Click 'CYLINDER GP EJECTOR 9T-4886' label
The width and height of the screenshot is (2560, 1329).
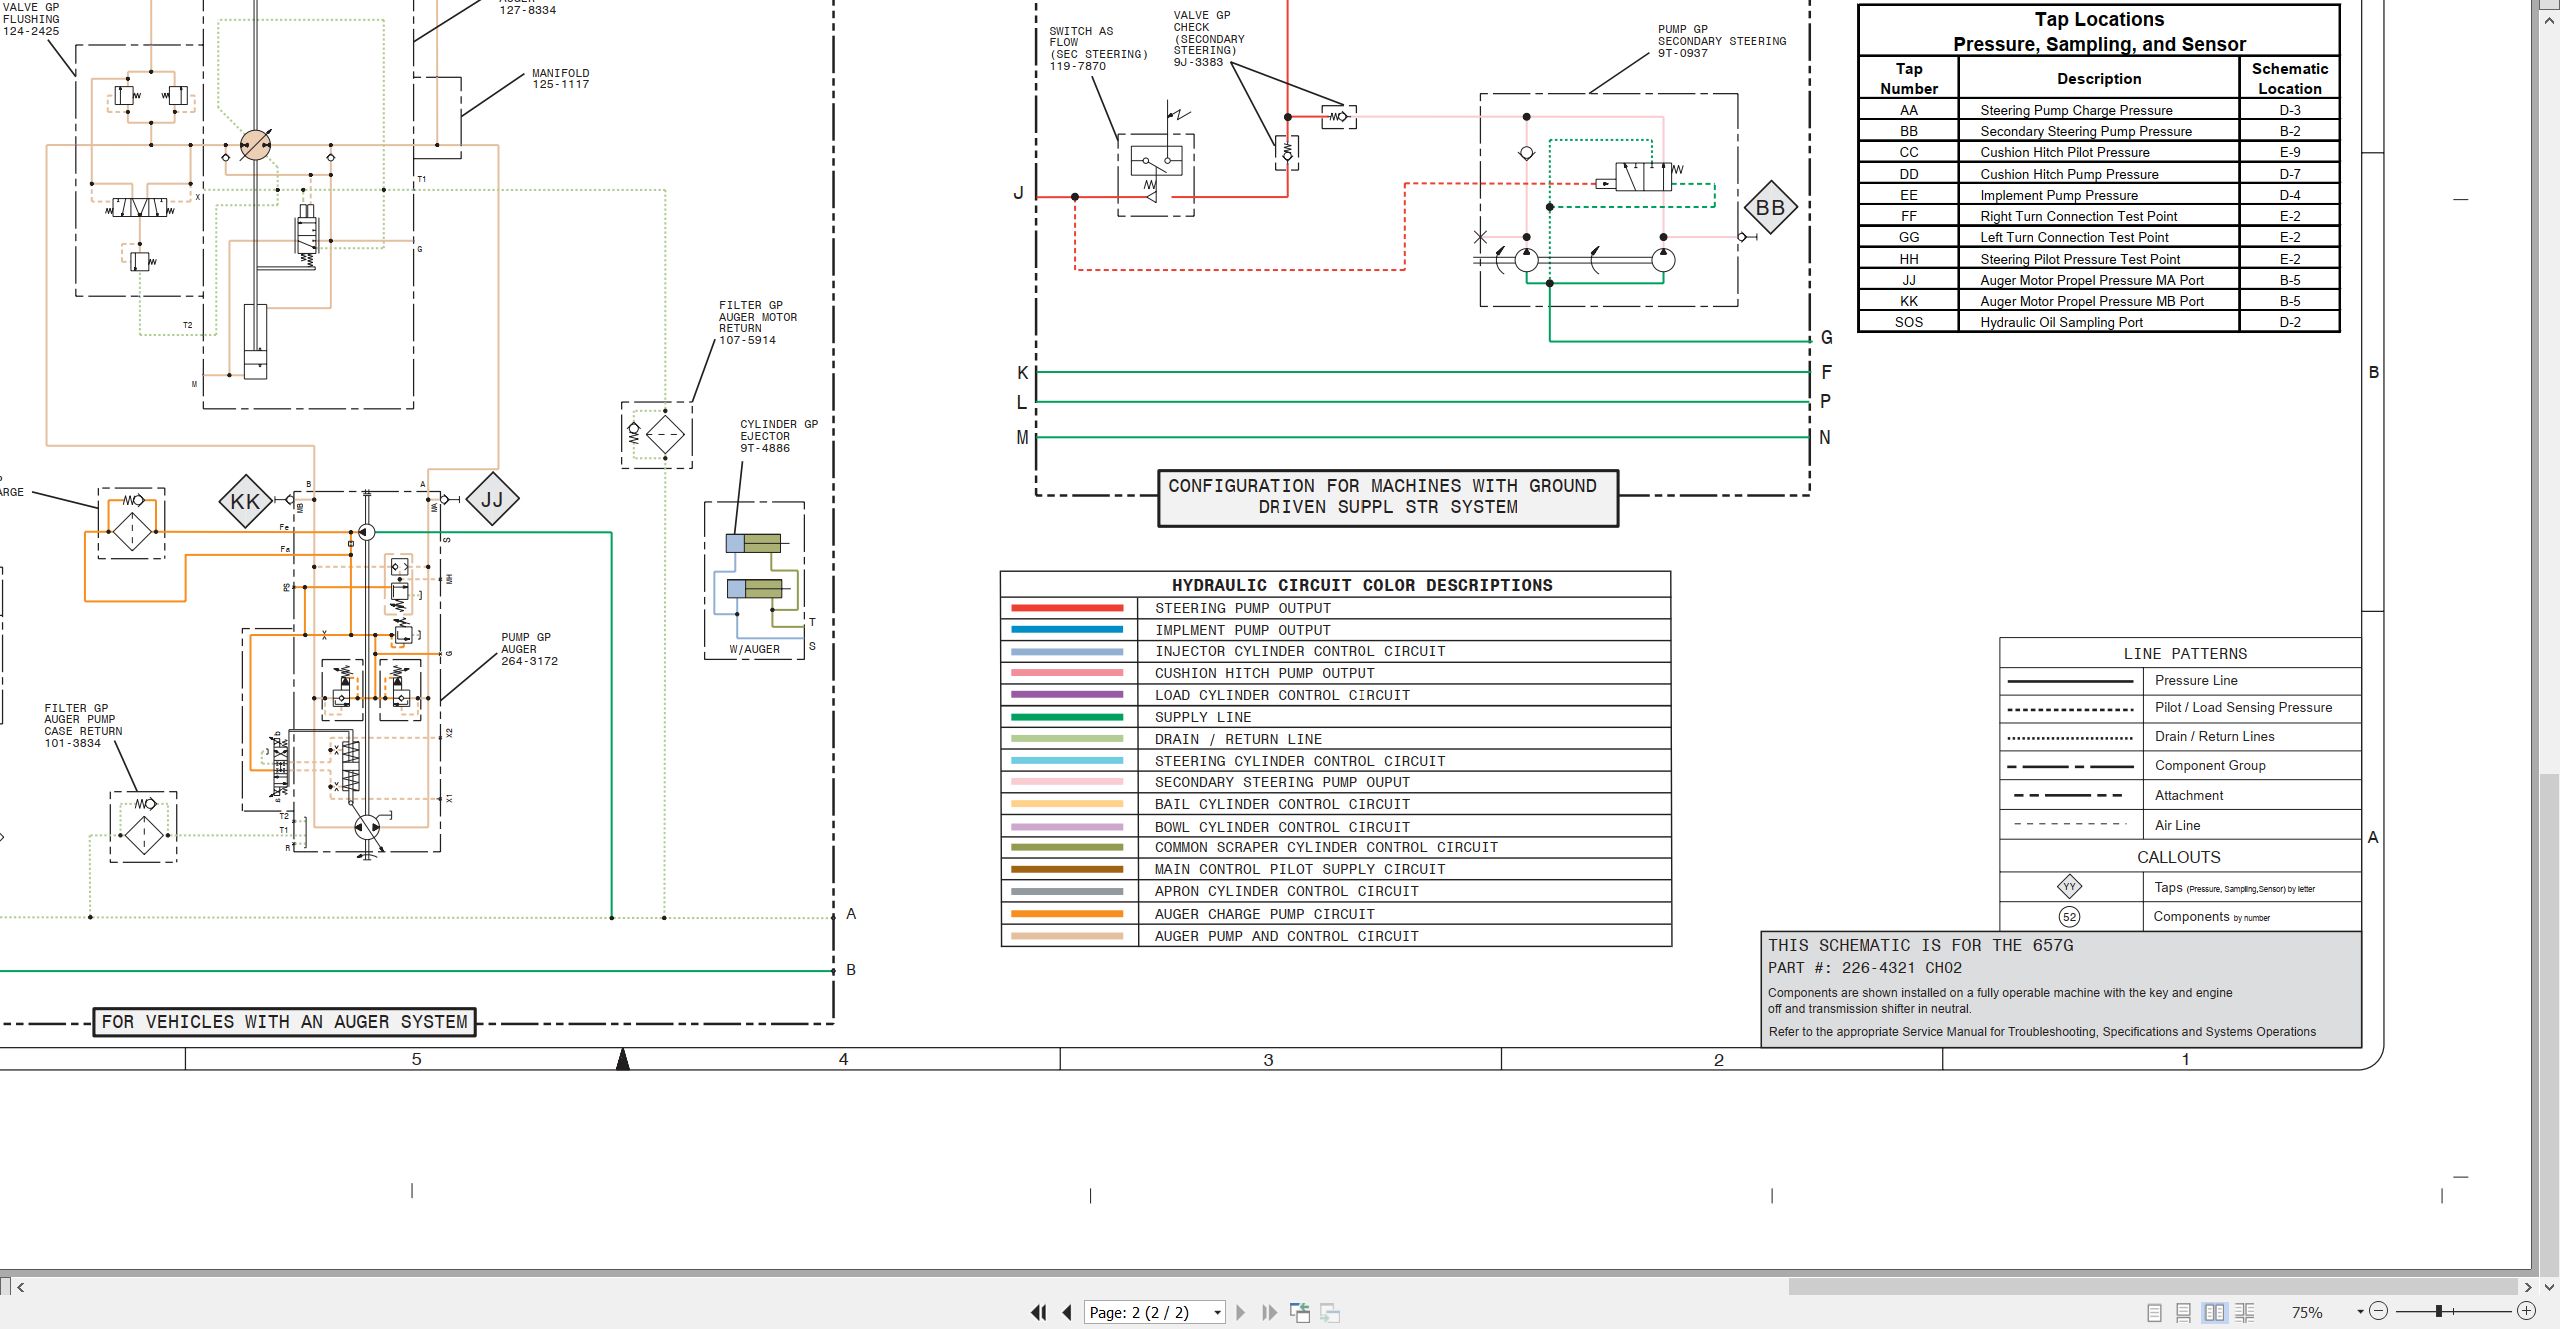[778, 436]
